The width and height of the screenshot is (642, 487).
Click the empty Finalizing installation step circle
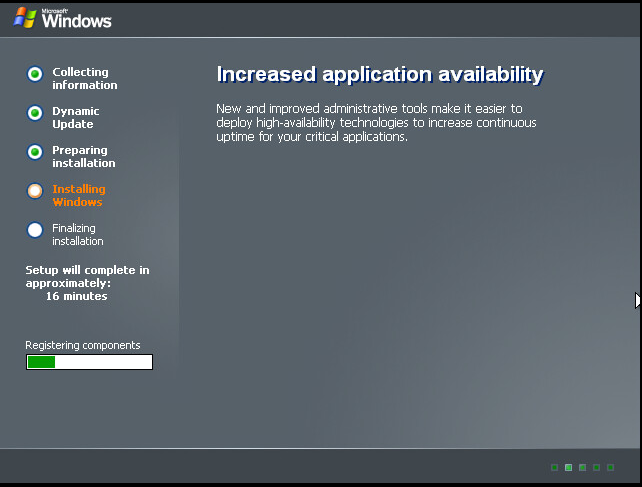[35, 230]
